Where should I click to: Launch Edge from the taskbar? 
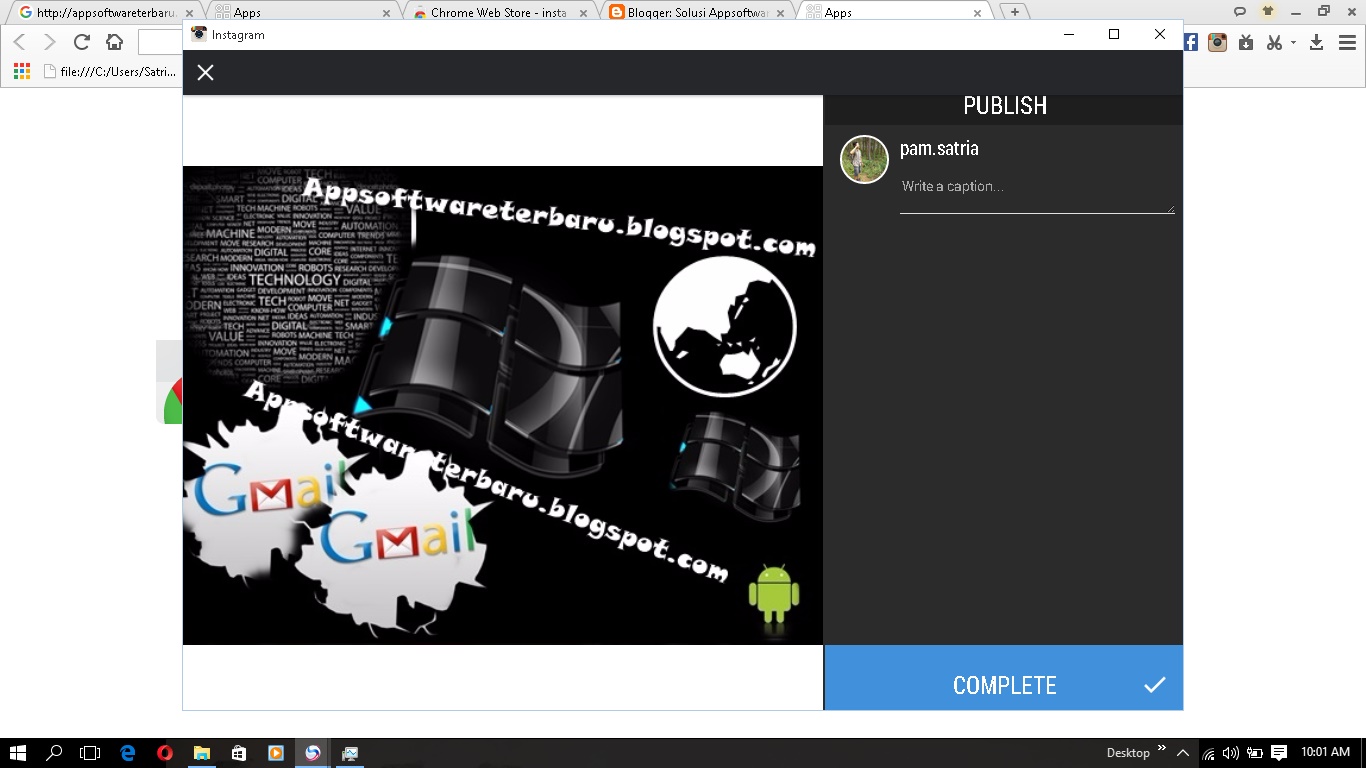[x=128, y=753]
